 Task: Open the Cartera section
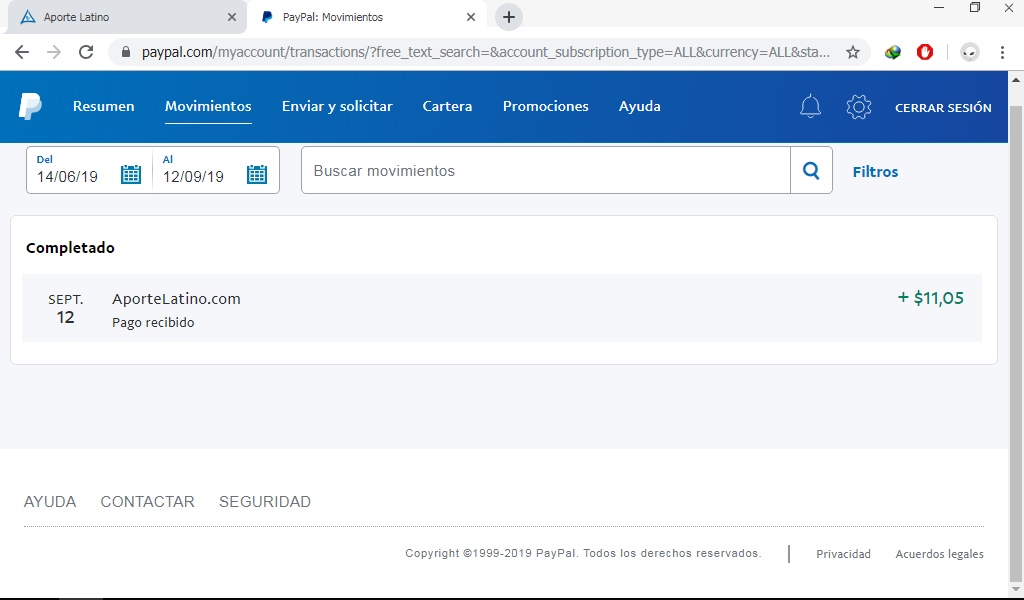447,106
